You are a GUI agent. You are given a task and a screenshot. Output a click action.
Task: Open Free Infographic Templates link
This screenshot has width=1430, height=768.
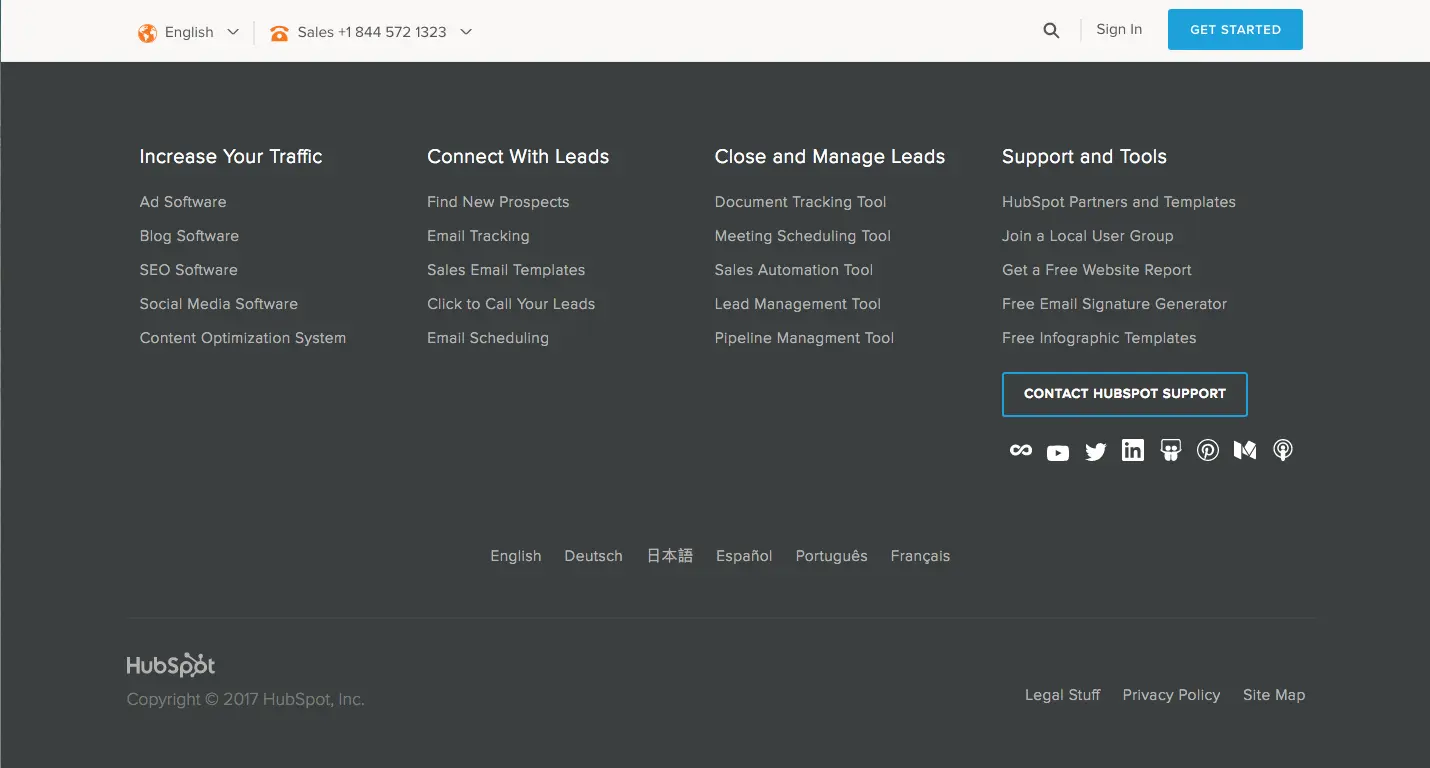coord(1099,338)
